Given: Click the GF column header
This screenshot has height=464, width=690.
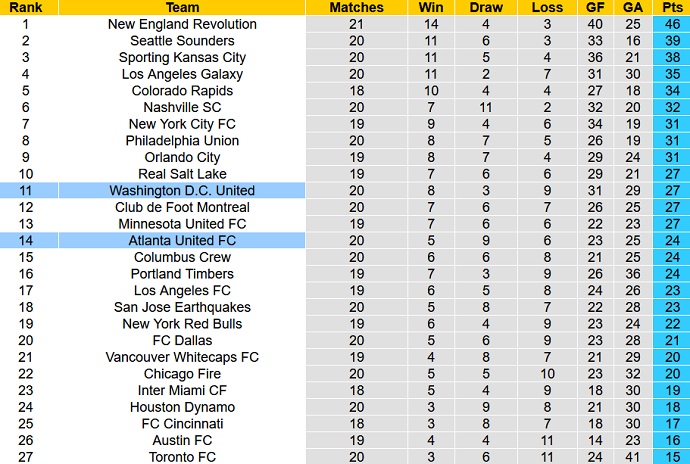Looking at the screenshot, I should tap(597, 7).
